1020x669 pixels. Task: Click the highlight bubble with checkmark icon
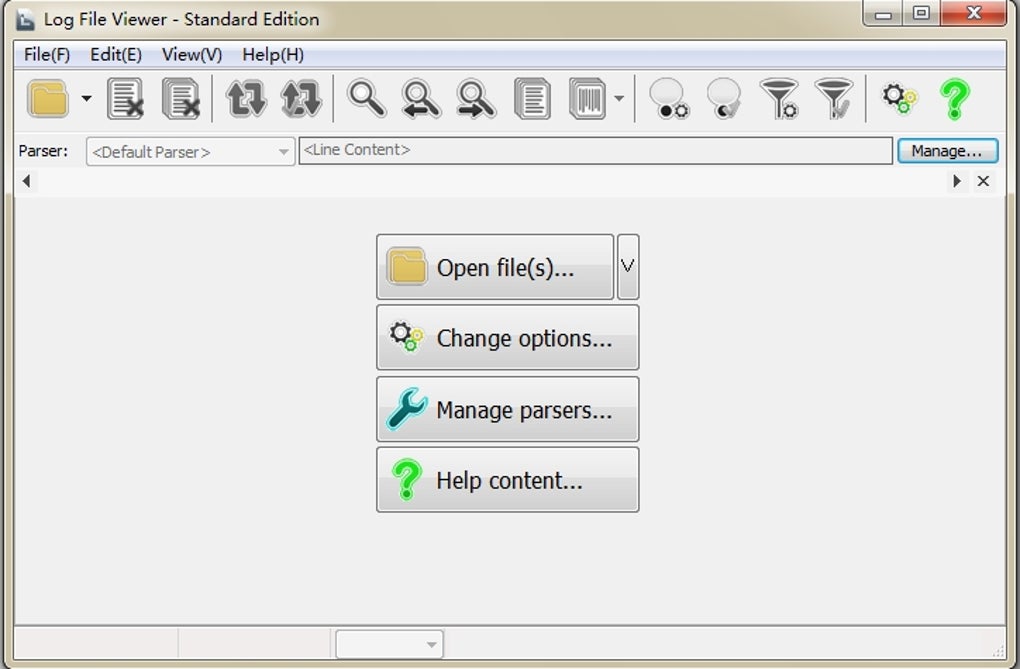coord(724,99)
